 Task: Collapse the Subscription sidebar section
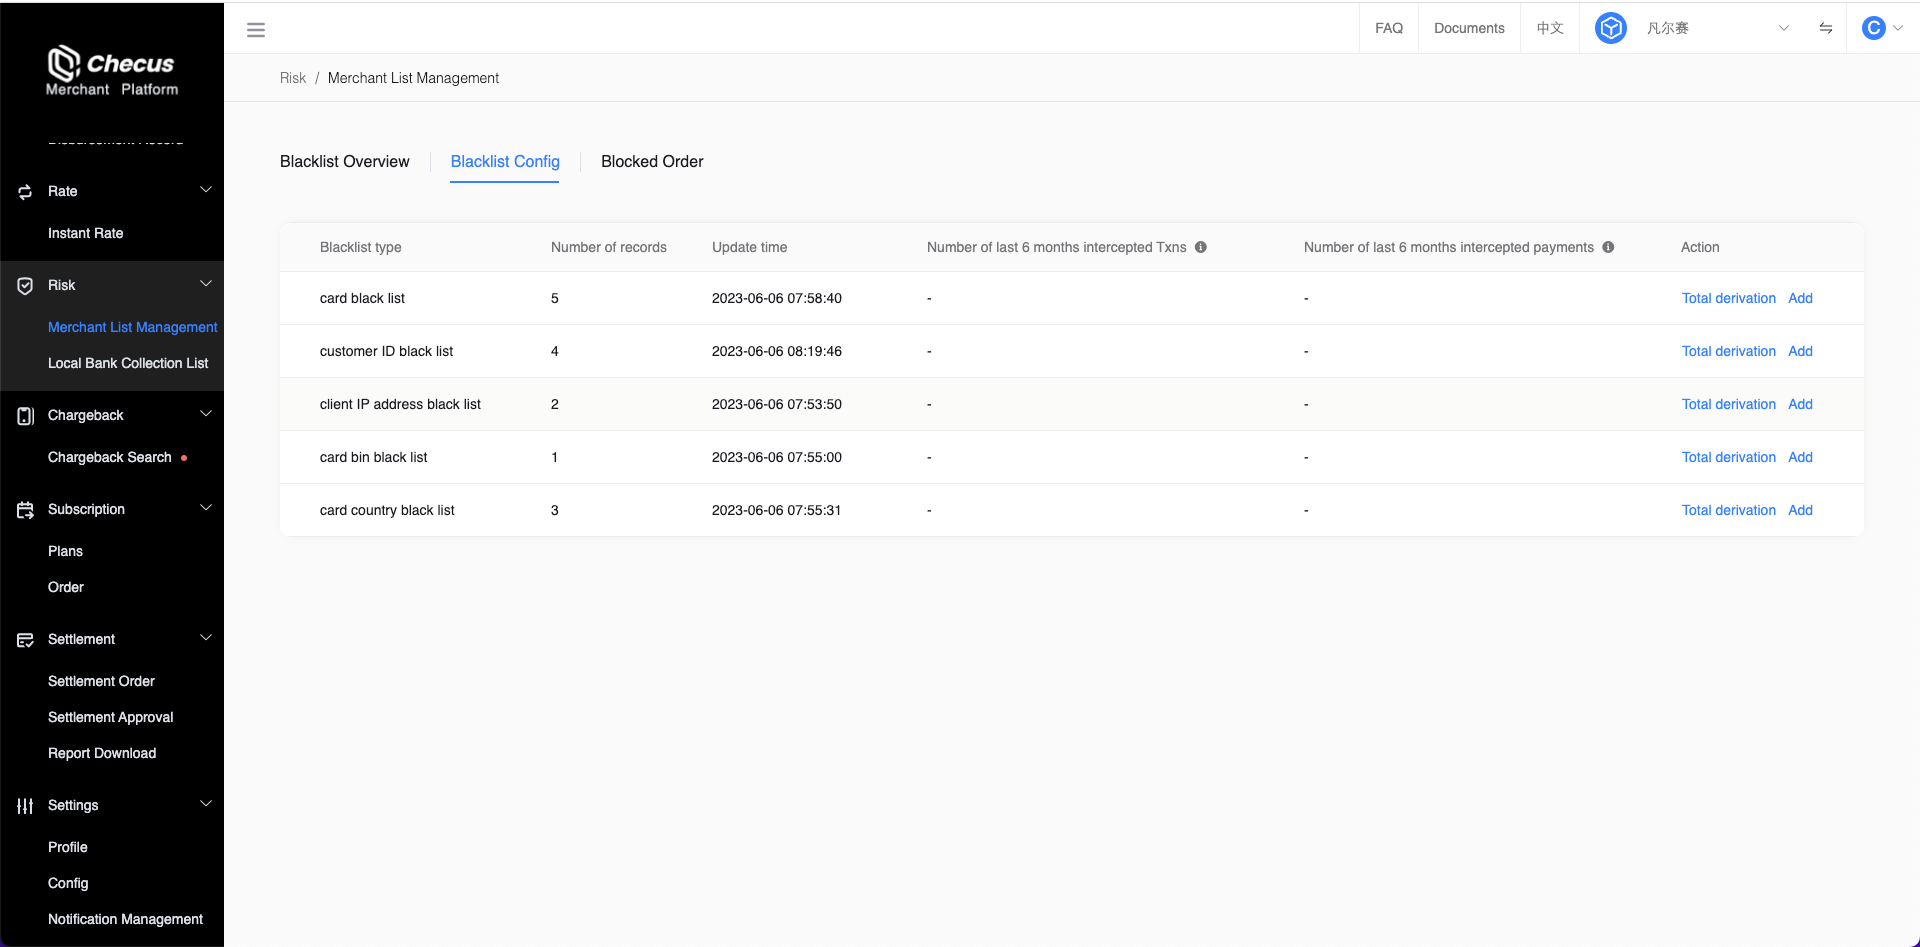(x=206, y=508)
